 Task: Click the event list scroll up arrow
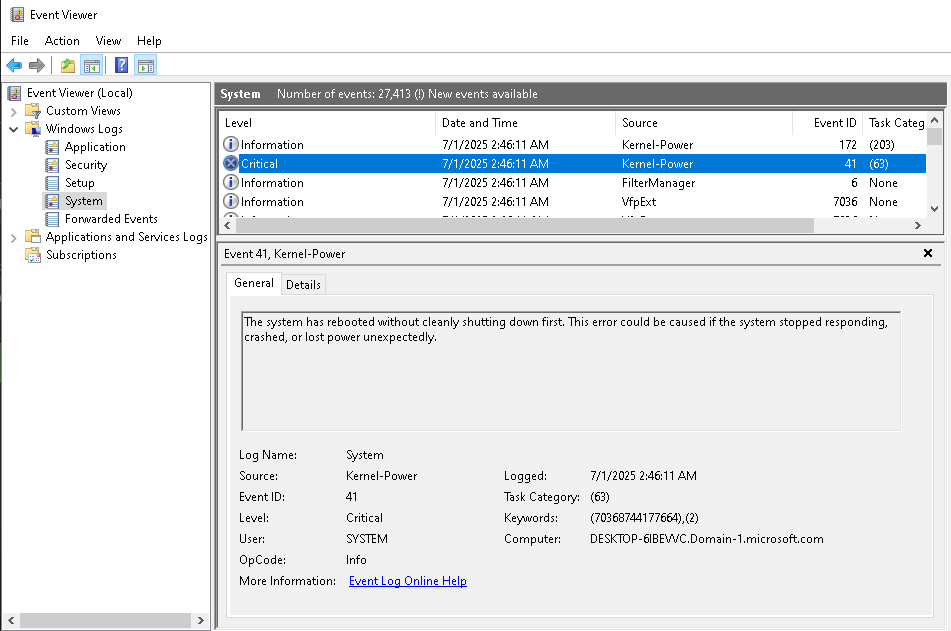(x=935, y=120)
